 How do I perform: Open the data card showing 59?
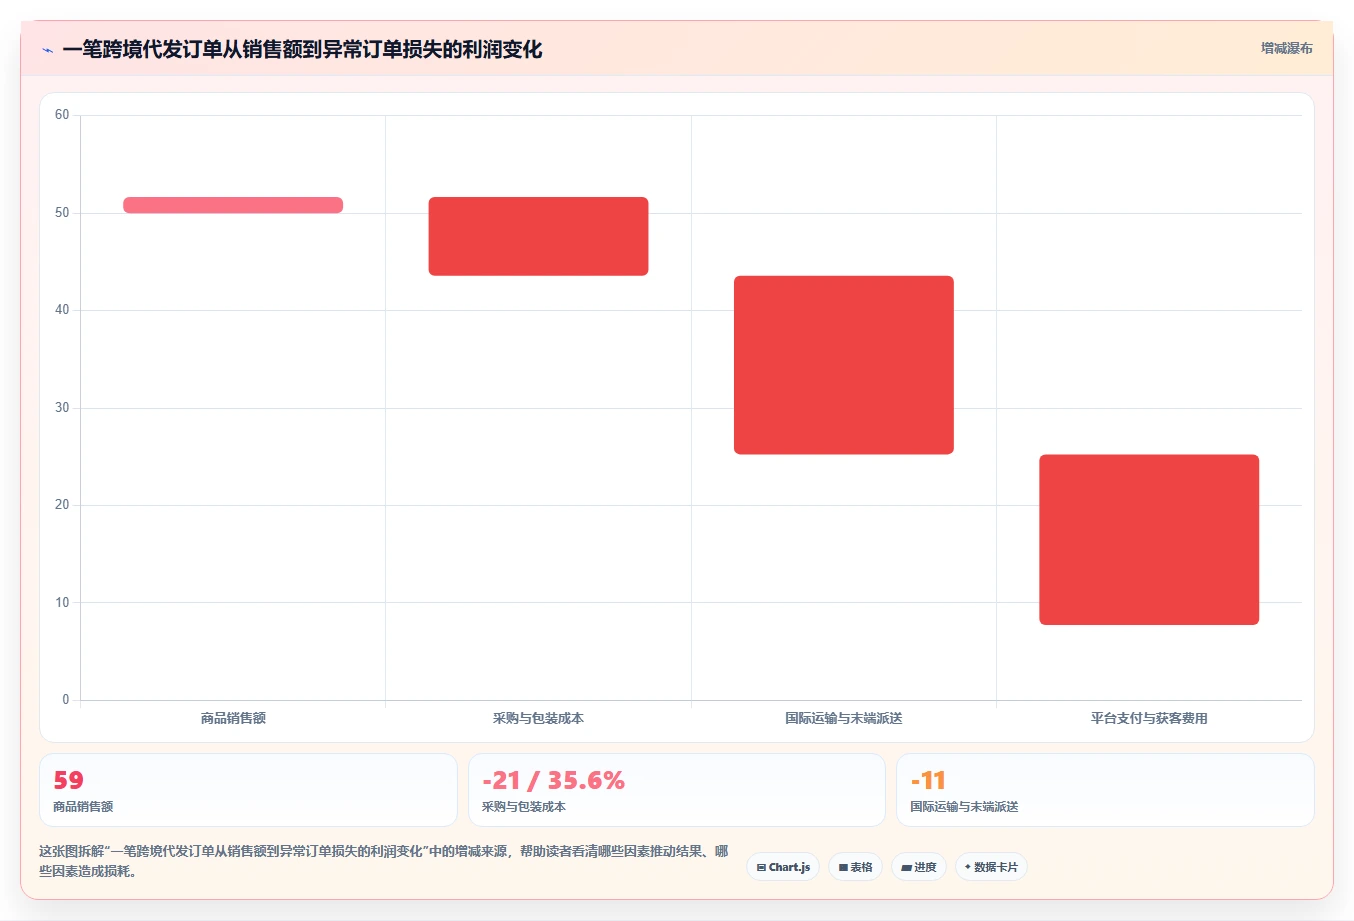pos(248,790)
